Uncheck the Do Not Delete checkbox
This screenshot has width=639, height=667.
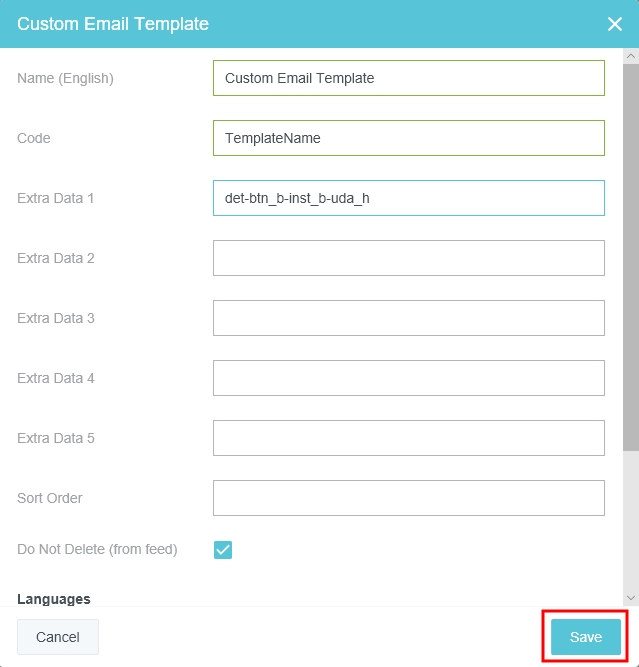[x=223, y=550]
